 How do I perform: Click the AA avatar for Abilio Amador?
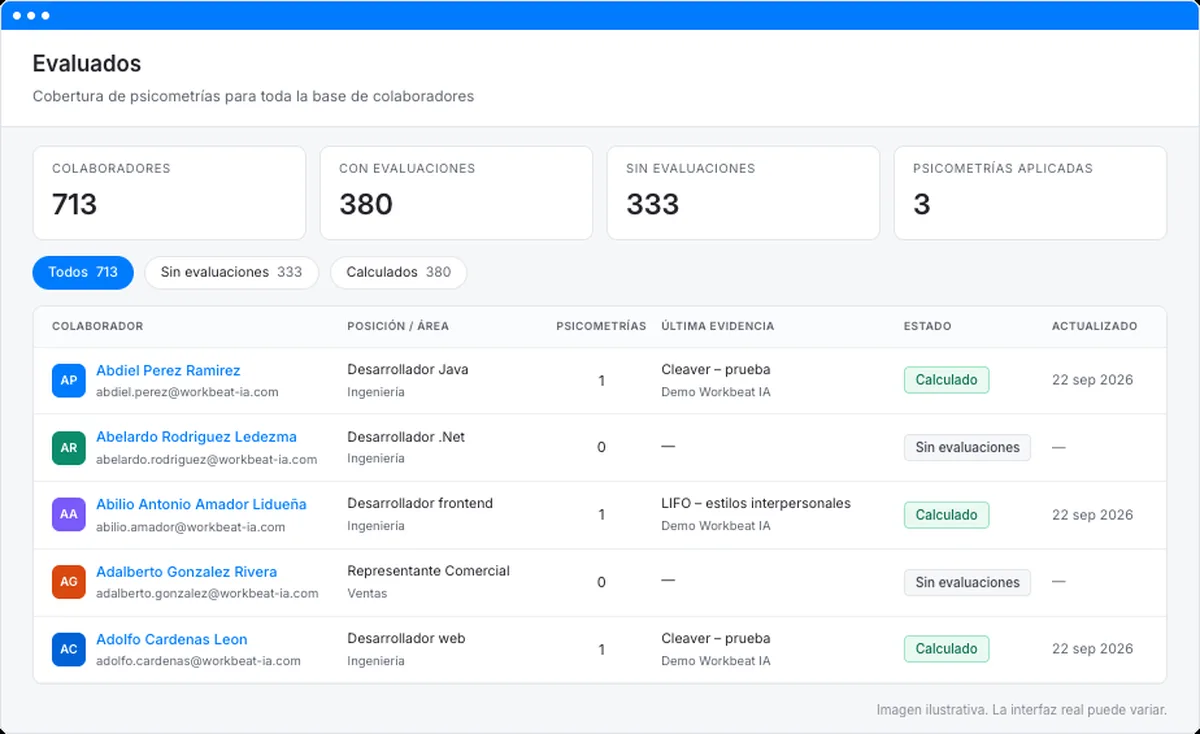tap(68, 515)
